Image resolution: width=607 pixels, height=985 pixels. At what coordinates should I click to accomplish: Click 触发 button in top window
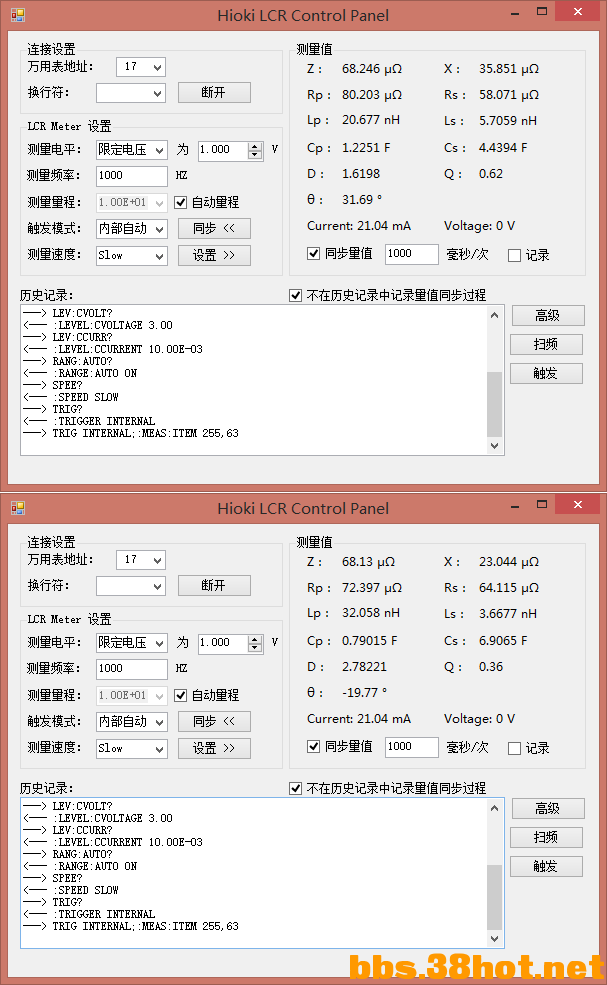click(547, 373)
